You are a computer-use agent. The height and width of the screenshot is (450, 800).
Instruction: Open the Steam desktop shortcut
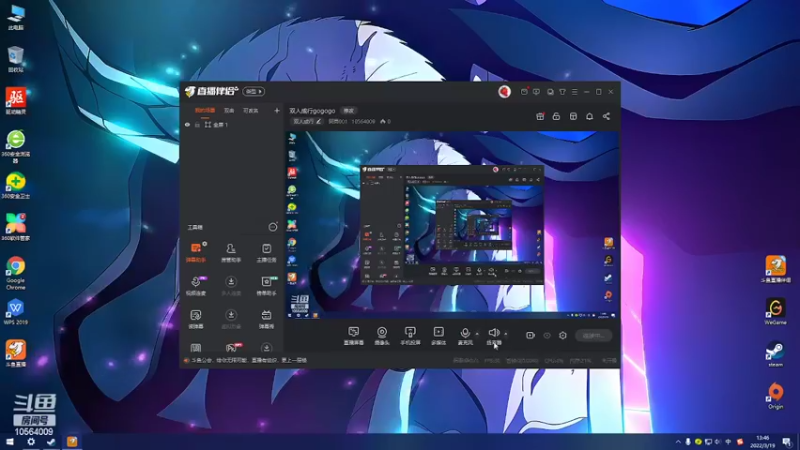click(x=775, y=354)
